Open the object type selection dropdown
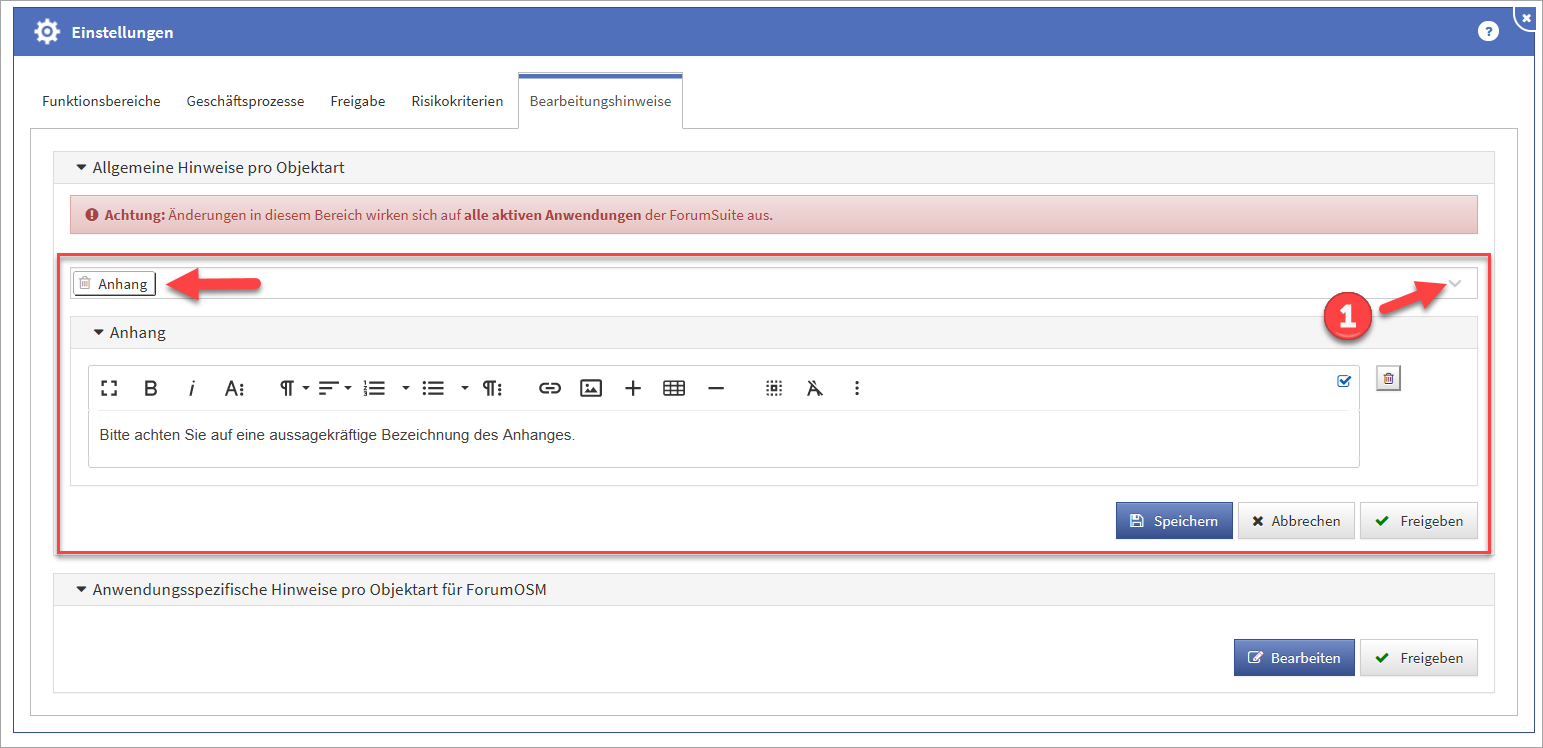 [x=1456, y=284]
